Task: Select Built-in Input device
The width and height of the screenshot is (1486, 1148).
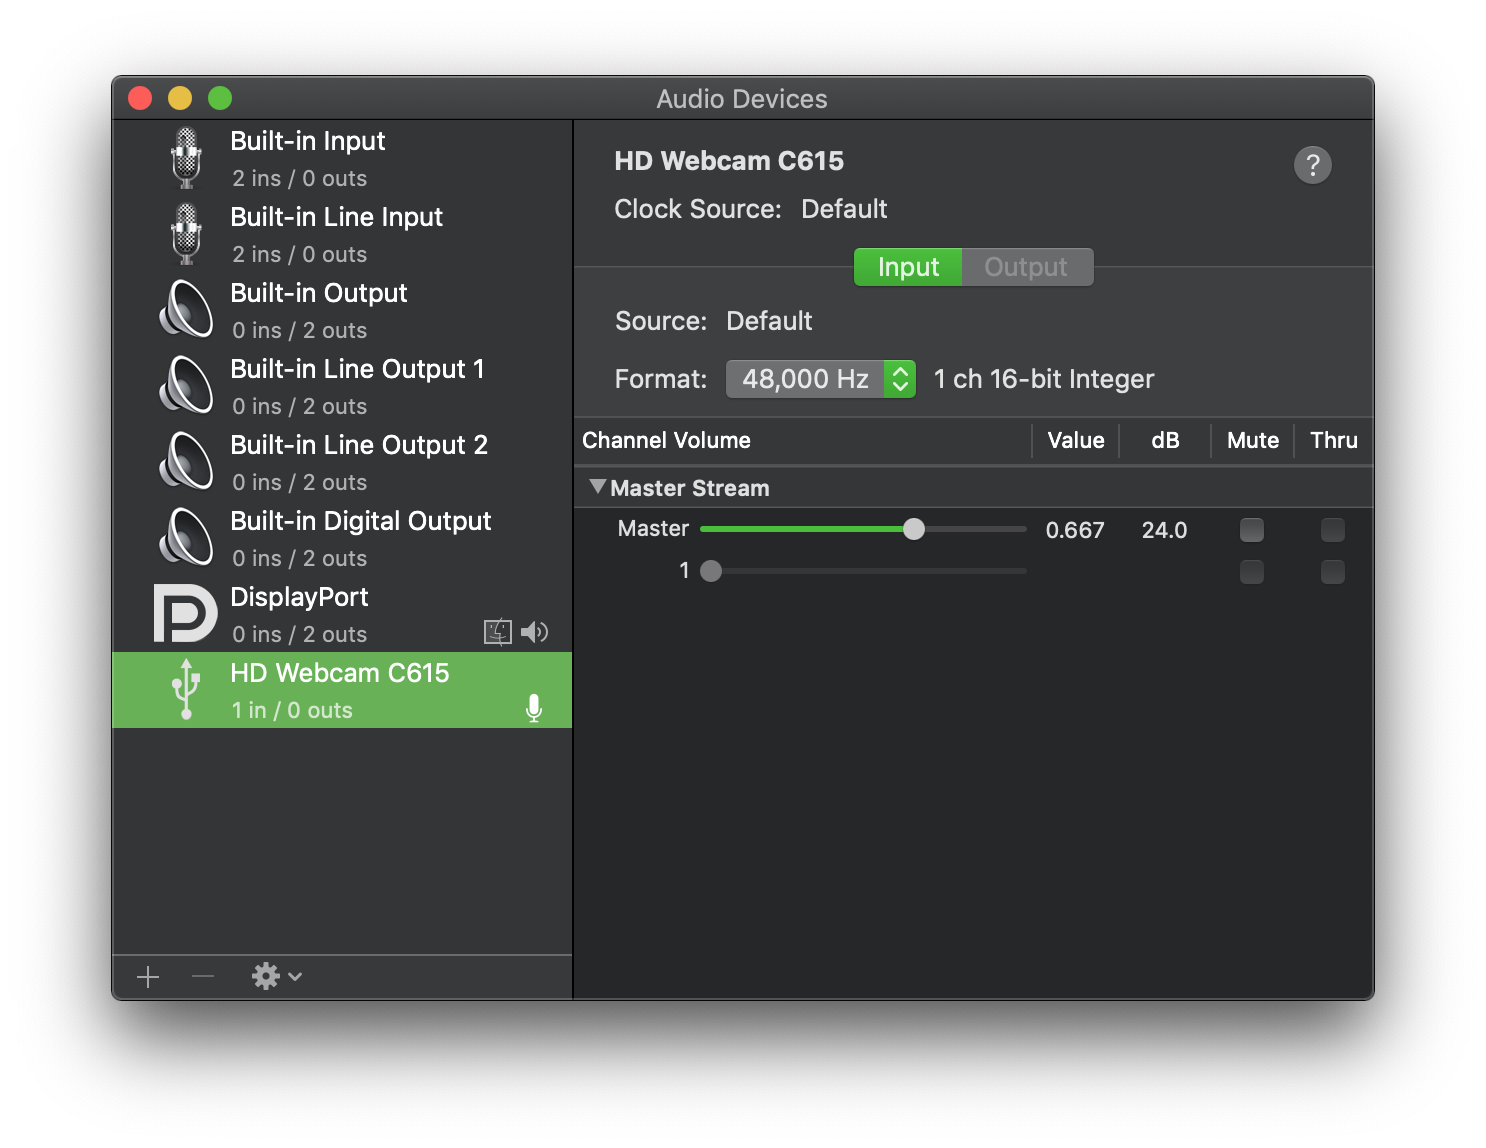Action: [x=342, y=158]
